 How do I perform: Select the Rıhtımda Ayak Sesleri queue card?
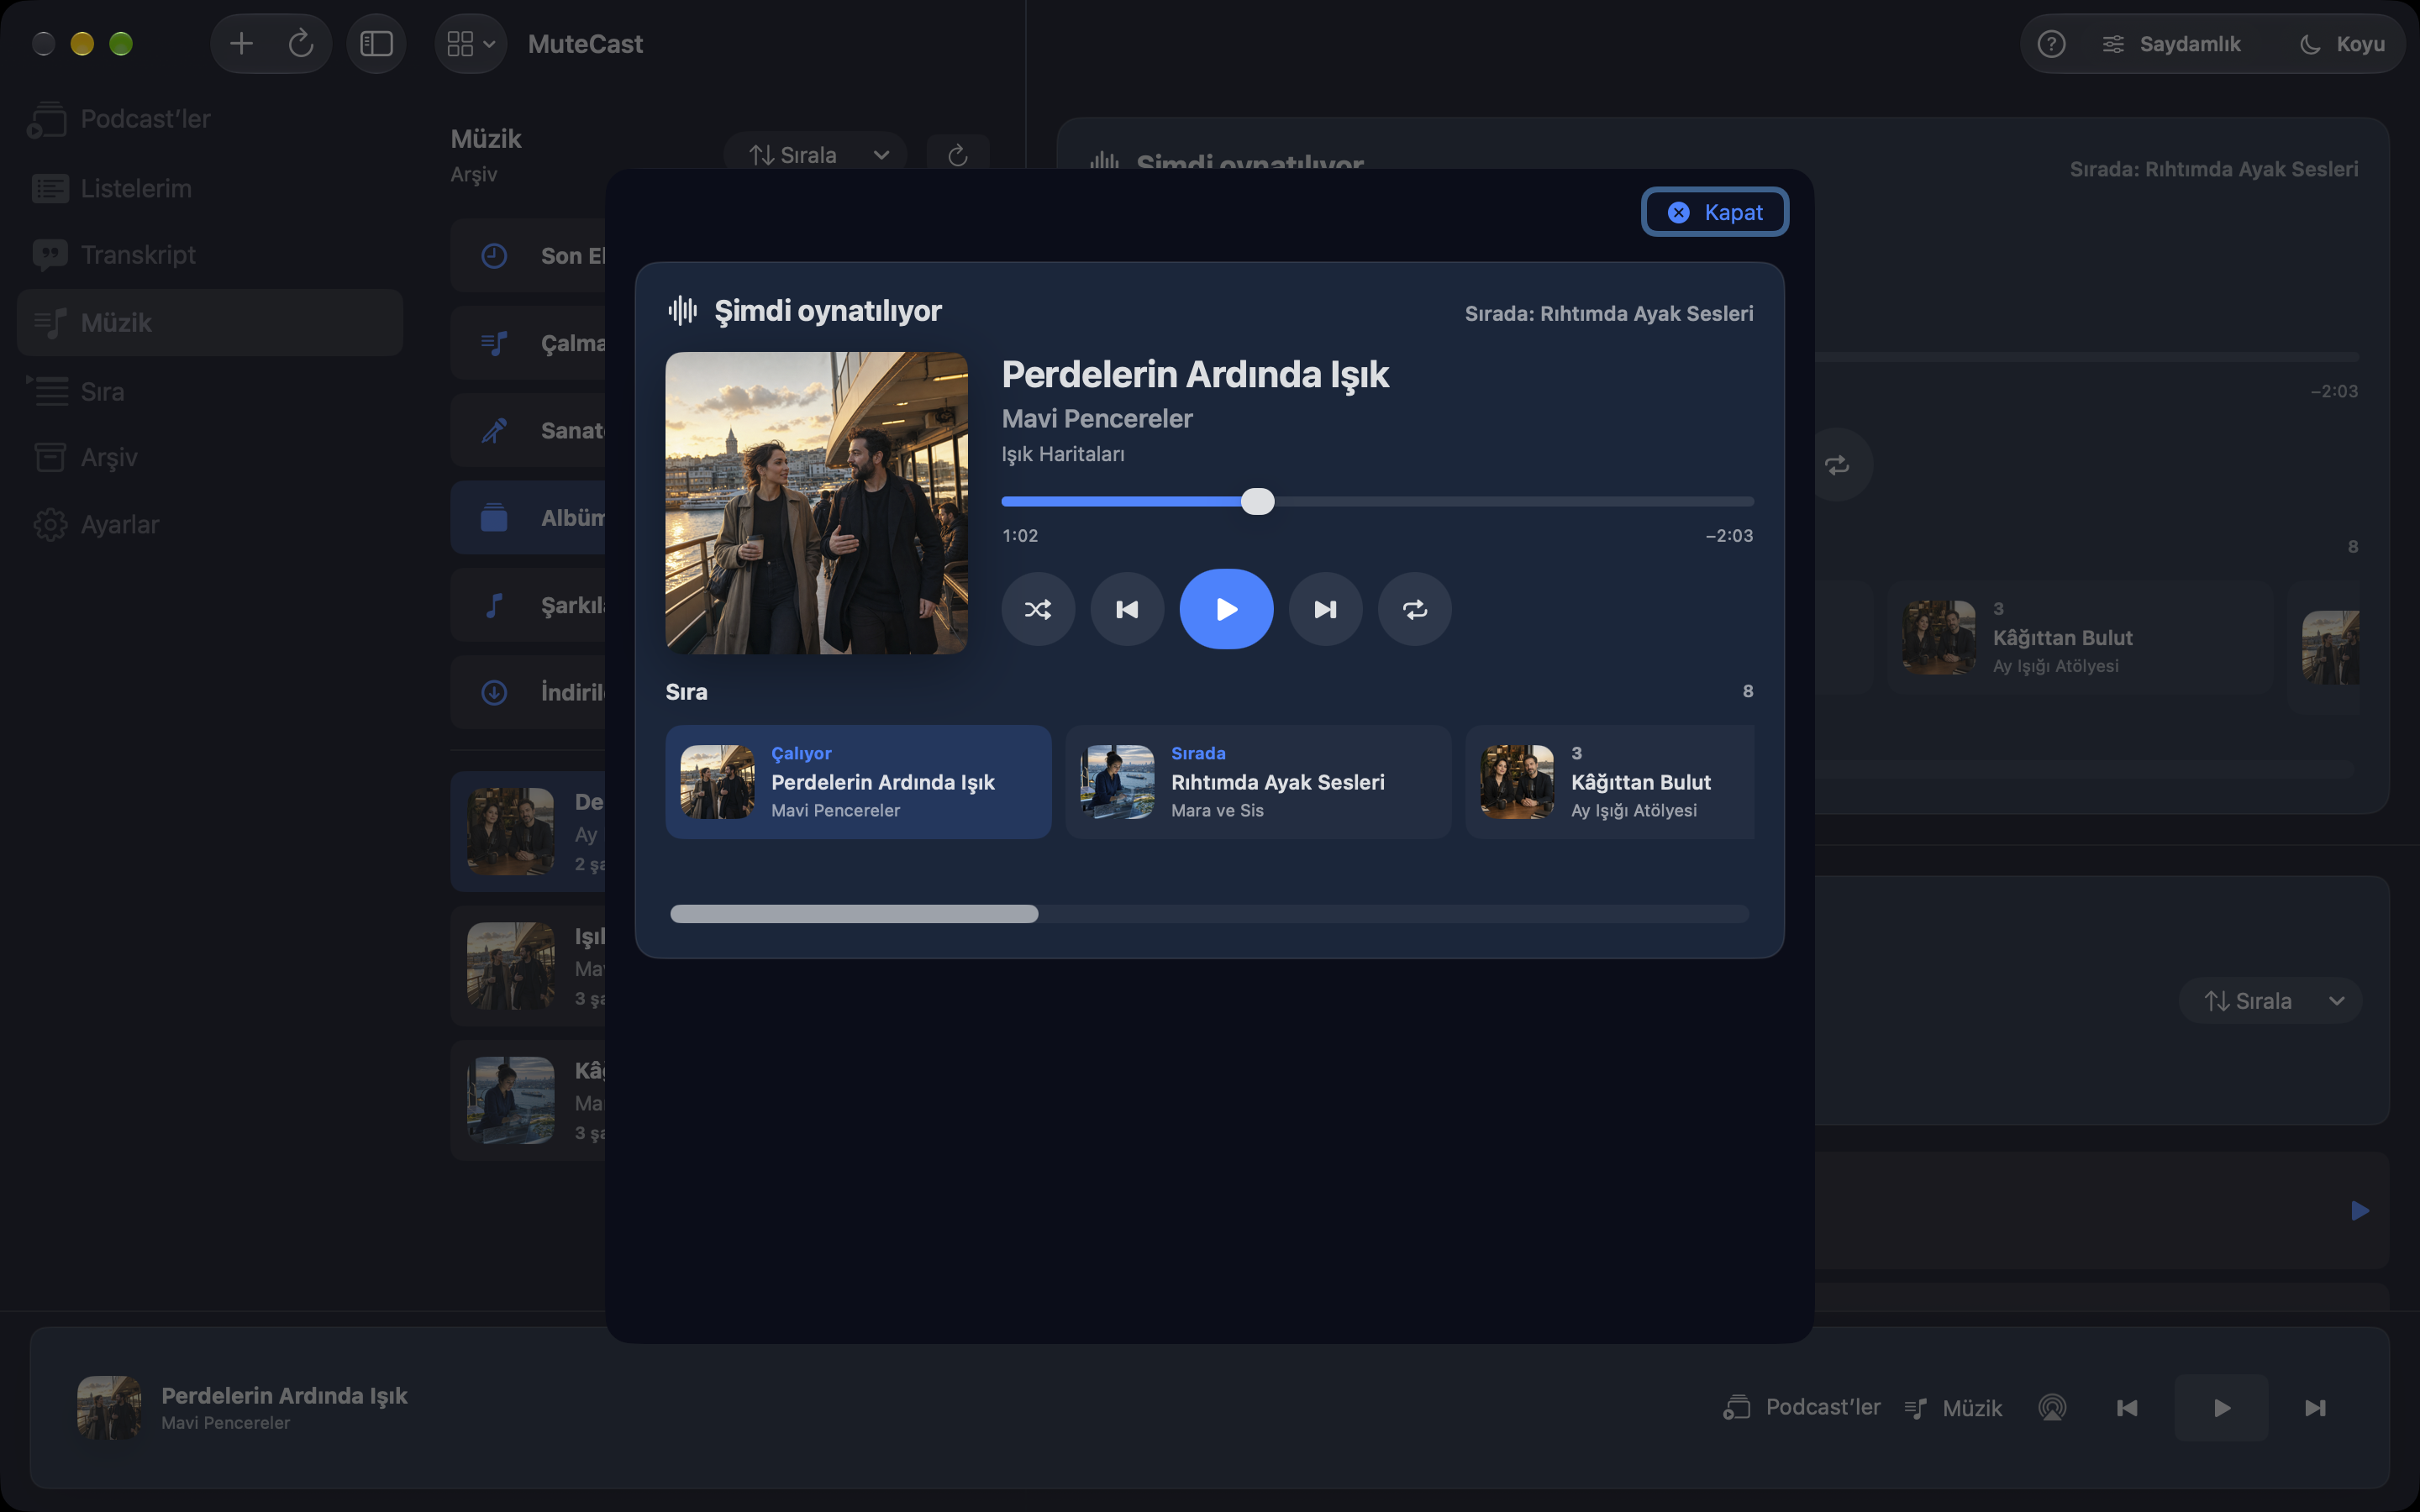coord(1257,782)
